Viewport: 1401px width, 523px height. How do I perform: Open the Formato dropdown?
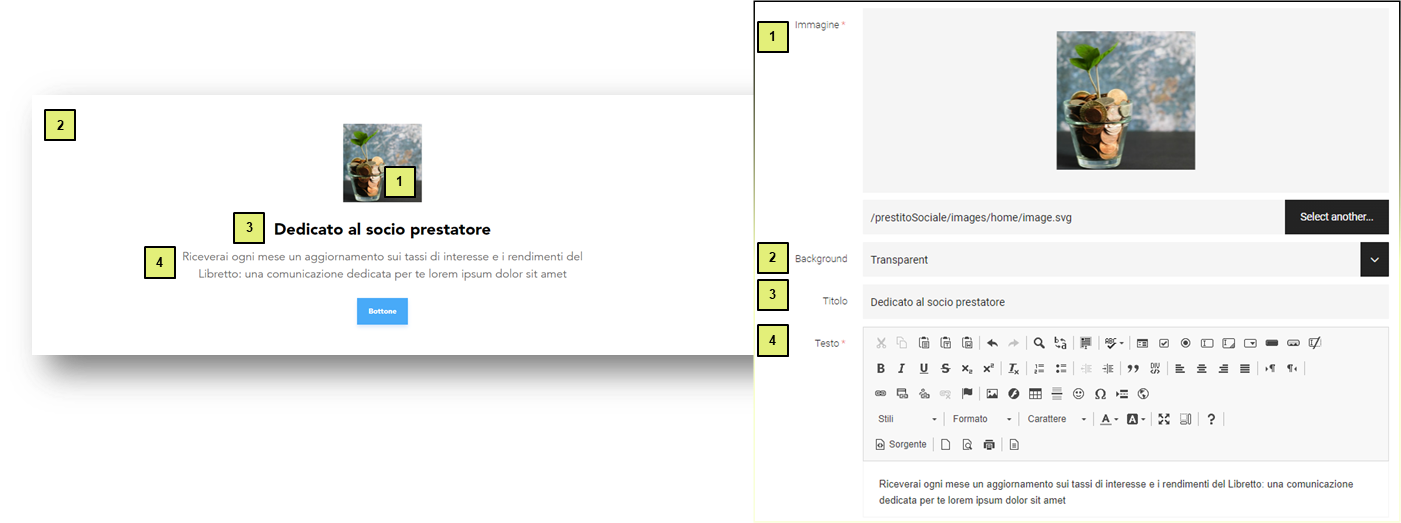point(982,419)
